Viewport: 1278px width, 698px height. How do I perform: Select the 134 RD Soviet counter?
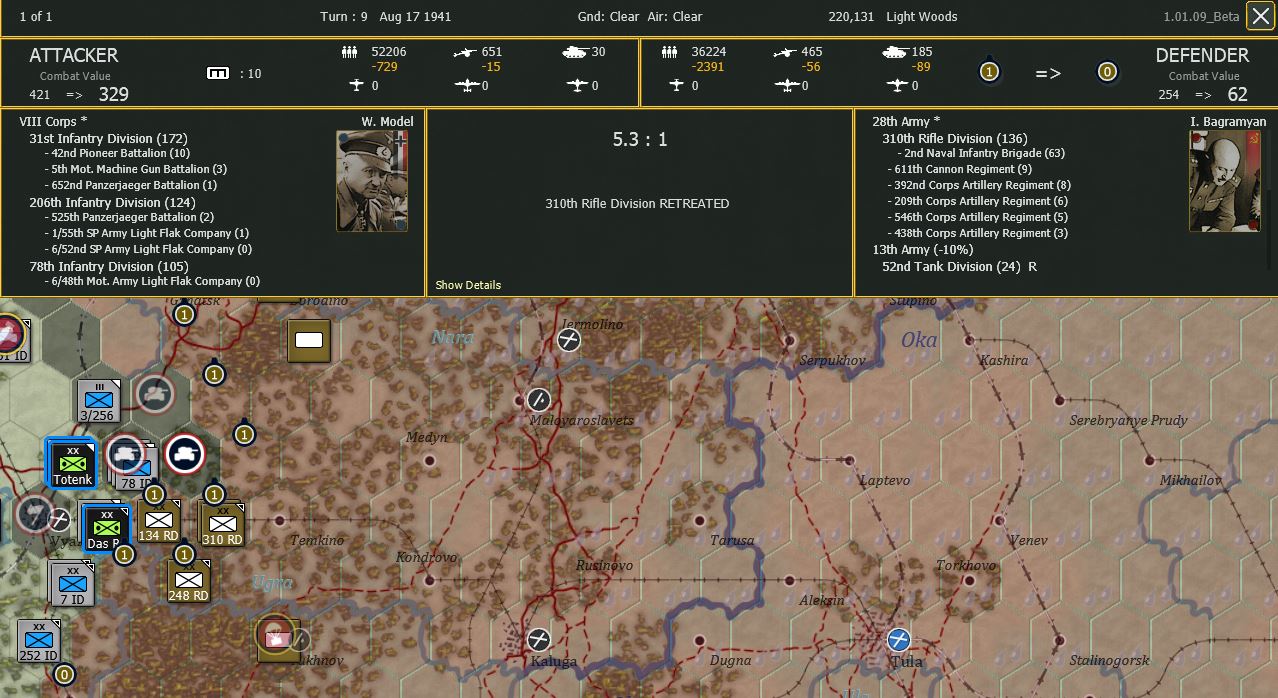coord(160,521)
